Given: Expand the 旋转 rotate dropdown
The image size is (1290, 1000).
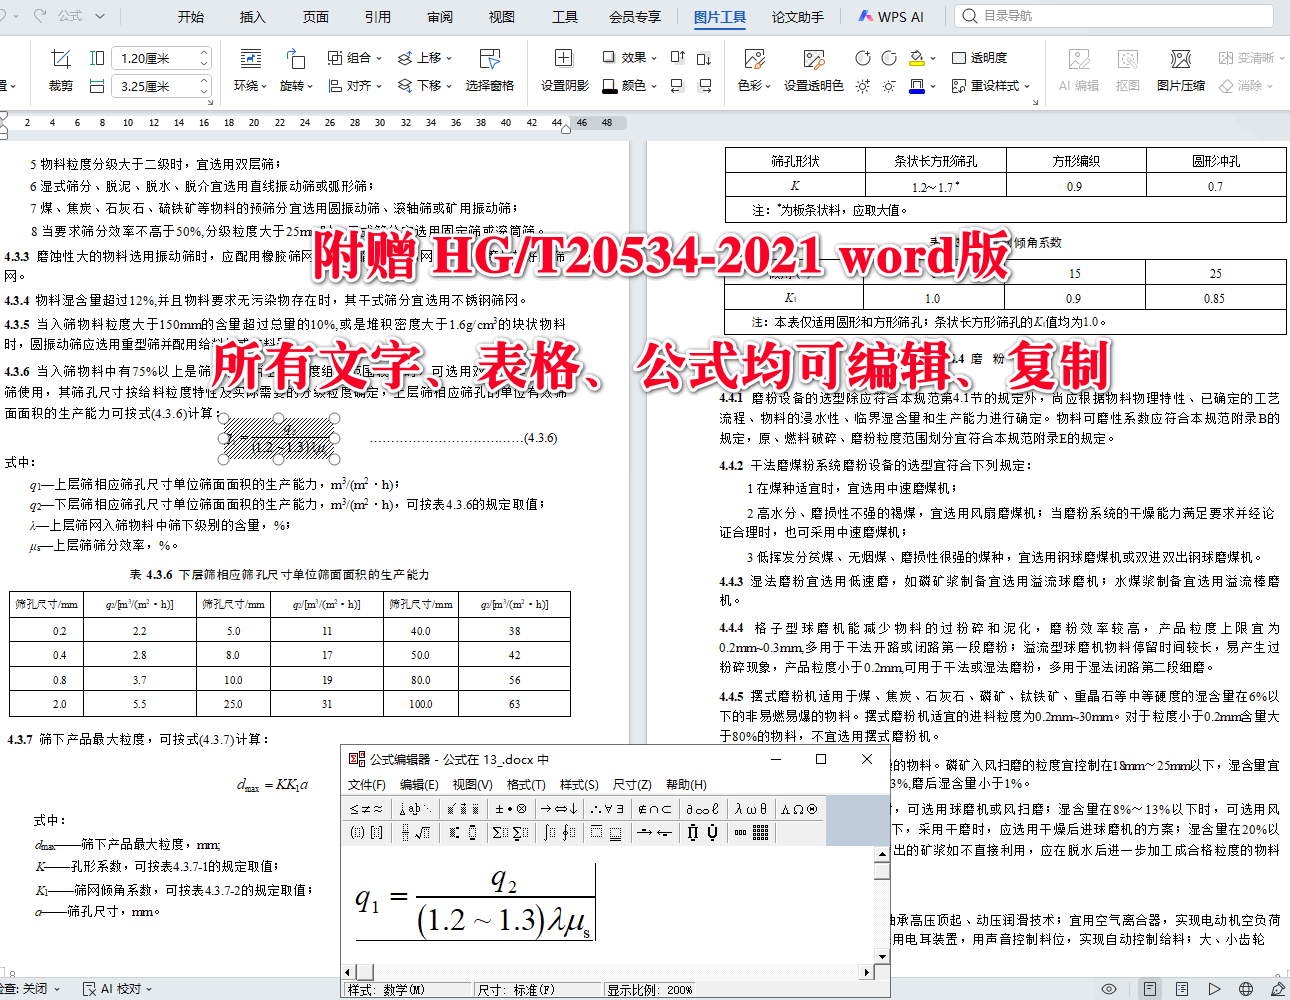Looking at the screenshot, I should coord(296,86).
